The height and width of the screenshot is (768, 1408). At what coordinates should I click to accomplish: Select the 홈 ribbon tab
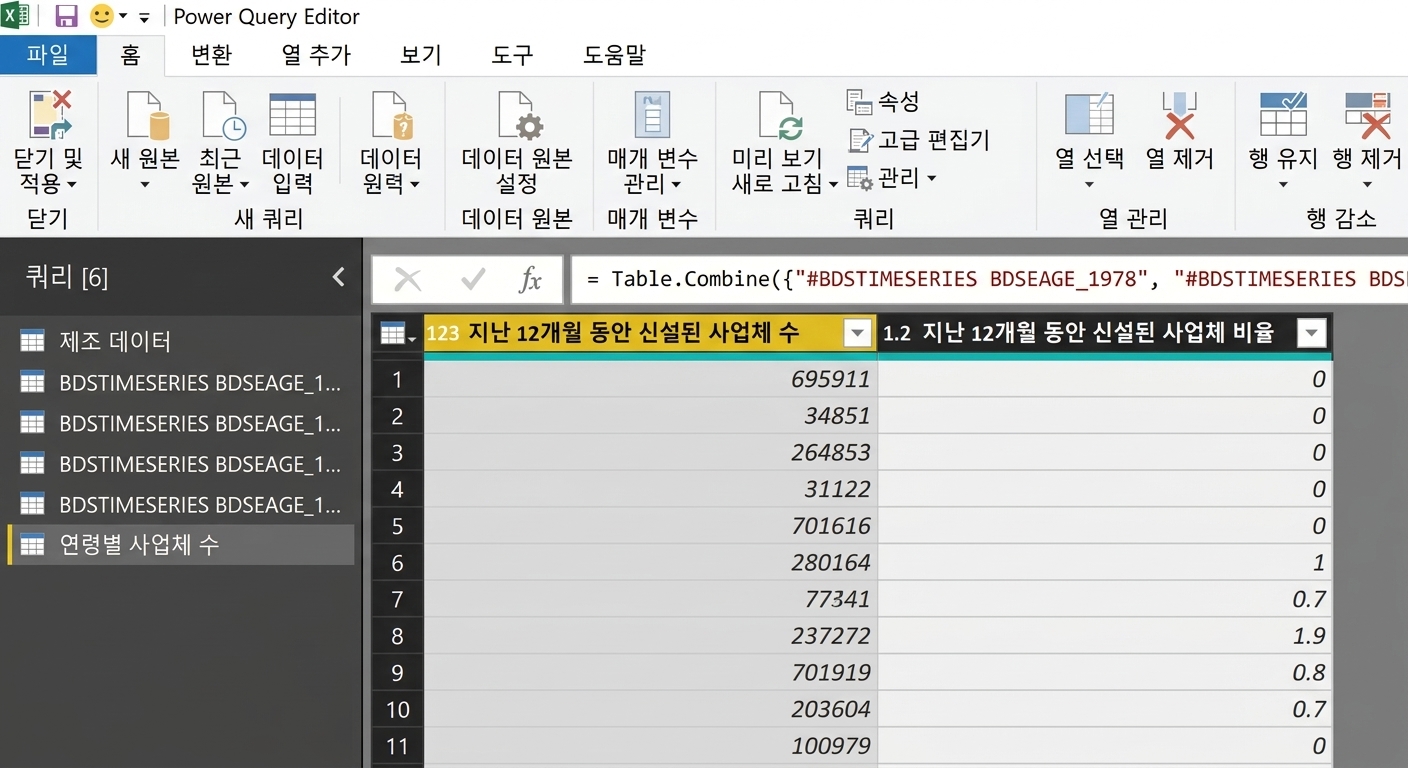(x=131, y=55)
